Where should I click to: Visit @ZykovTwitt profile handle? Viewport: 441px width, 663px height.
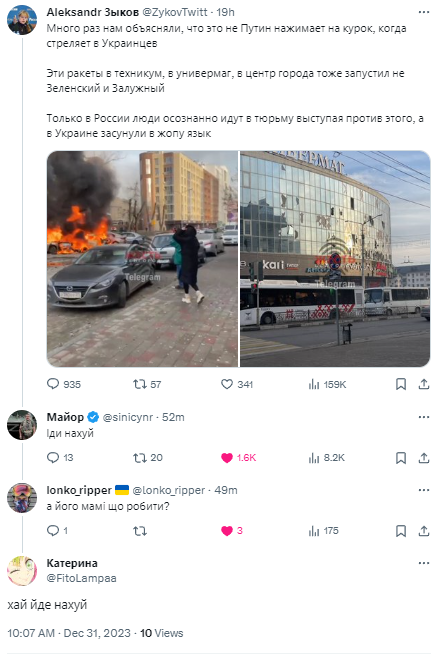pos(175,12)
